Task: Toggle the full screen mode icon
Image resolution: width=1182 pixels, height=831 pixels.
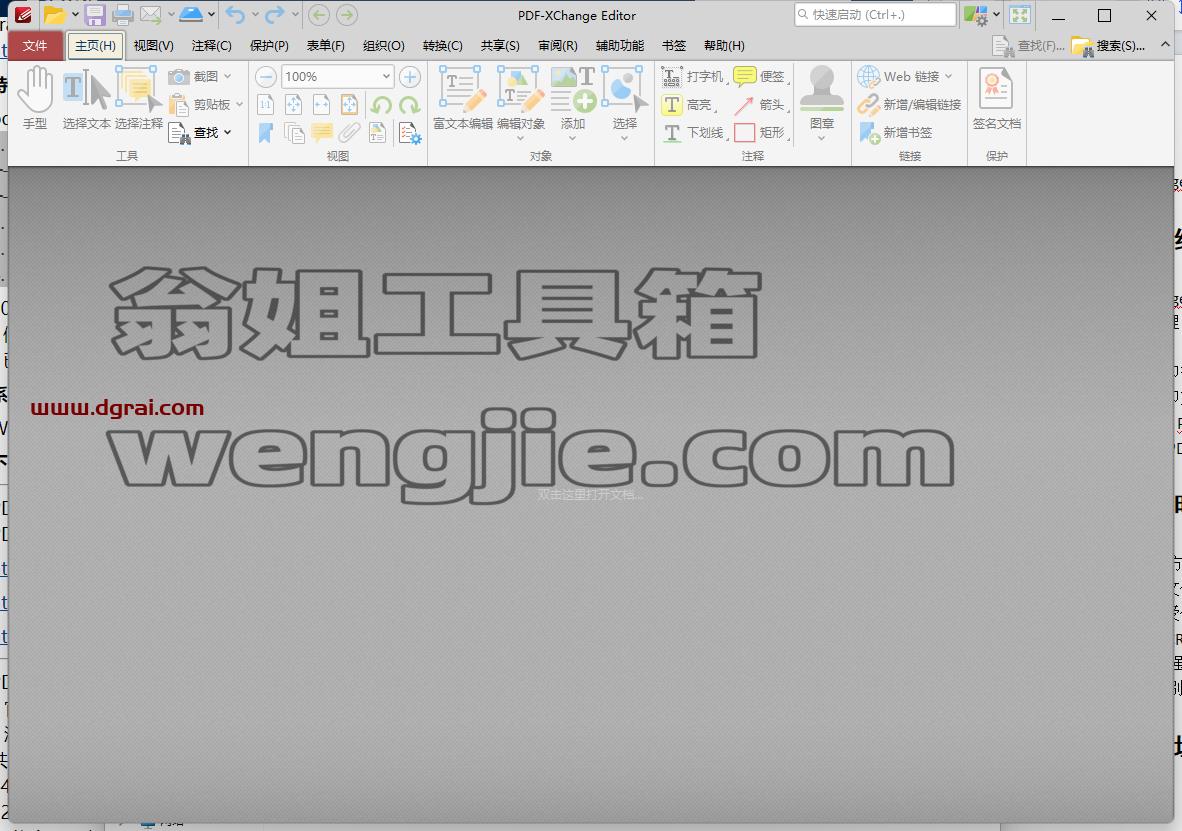Action: point(1020,15)
